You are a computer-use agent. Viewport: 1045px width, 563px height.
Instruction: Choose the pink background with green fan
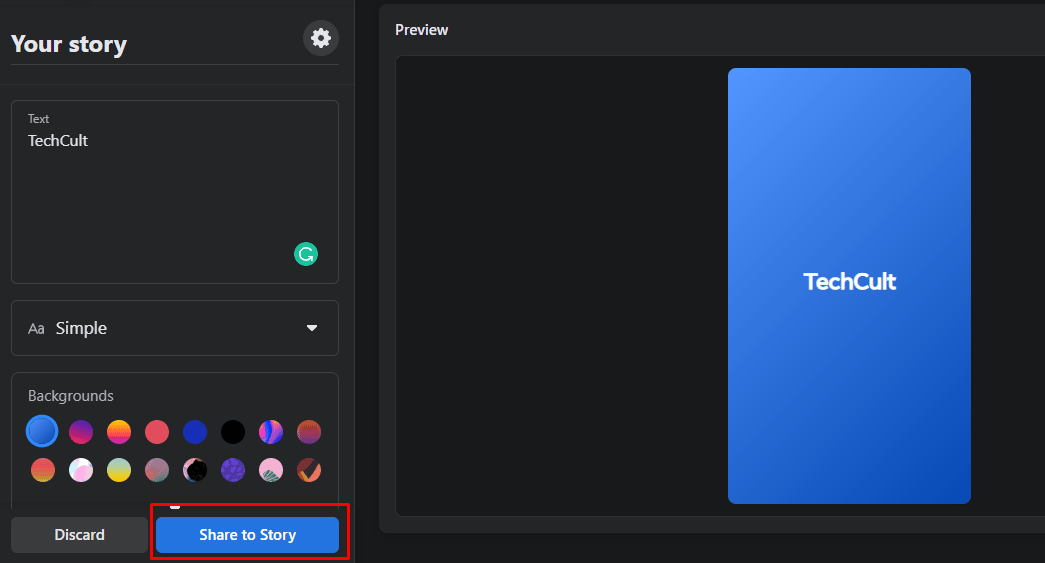[x=271, y=470]
